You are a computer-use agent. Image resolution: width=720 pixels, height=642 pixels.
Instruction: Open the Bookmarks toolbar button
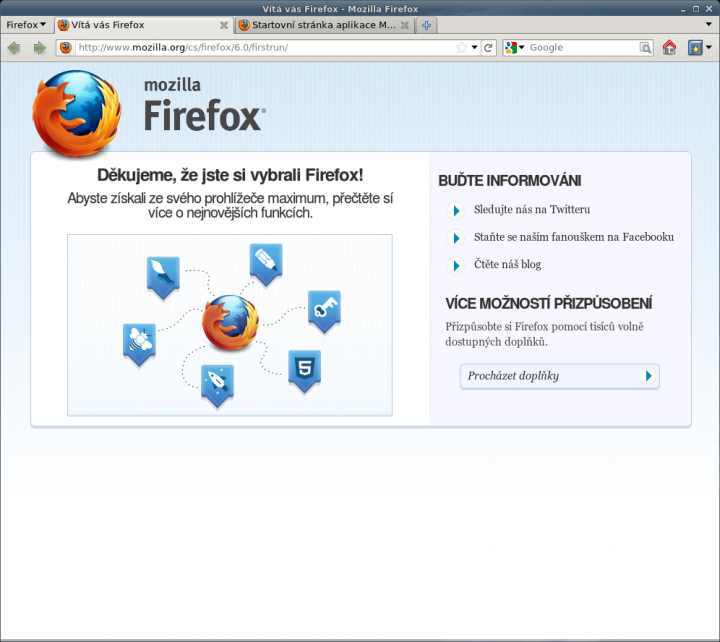point(695,48)
